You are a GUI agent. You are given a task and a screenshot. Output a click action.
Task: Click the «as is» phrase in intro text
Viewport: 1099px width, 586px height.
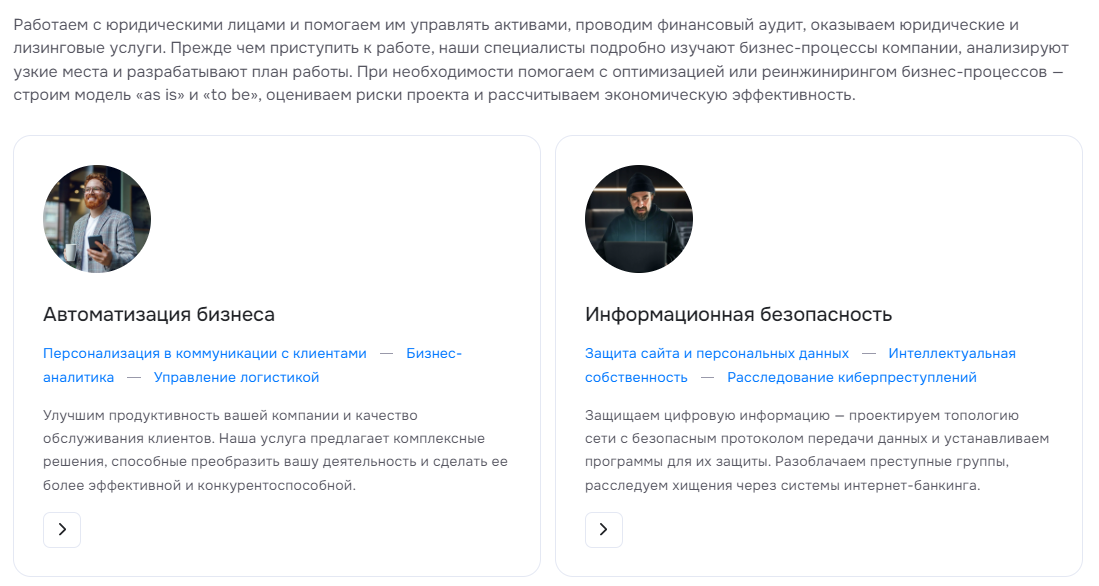[x=159, y=95]
